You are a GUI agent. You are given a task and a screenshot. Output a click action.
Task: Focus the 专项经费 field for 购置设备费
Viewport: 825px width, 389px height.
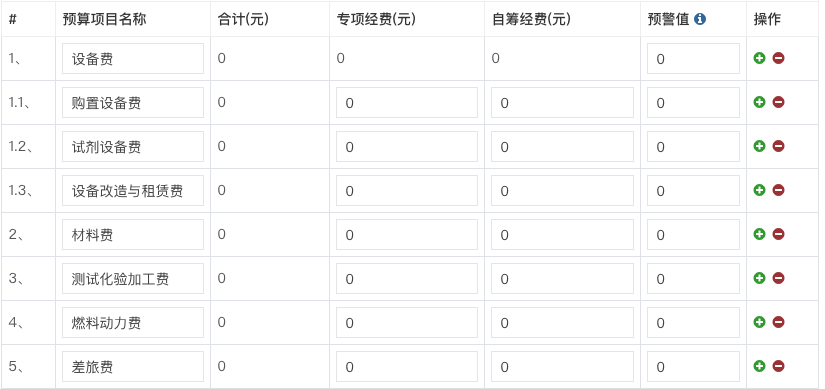pyautogui.click(x=407, y=103)
